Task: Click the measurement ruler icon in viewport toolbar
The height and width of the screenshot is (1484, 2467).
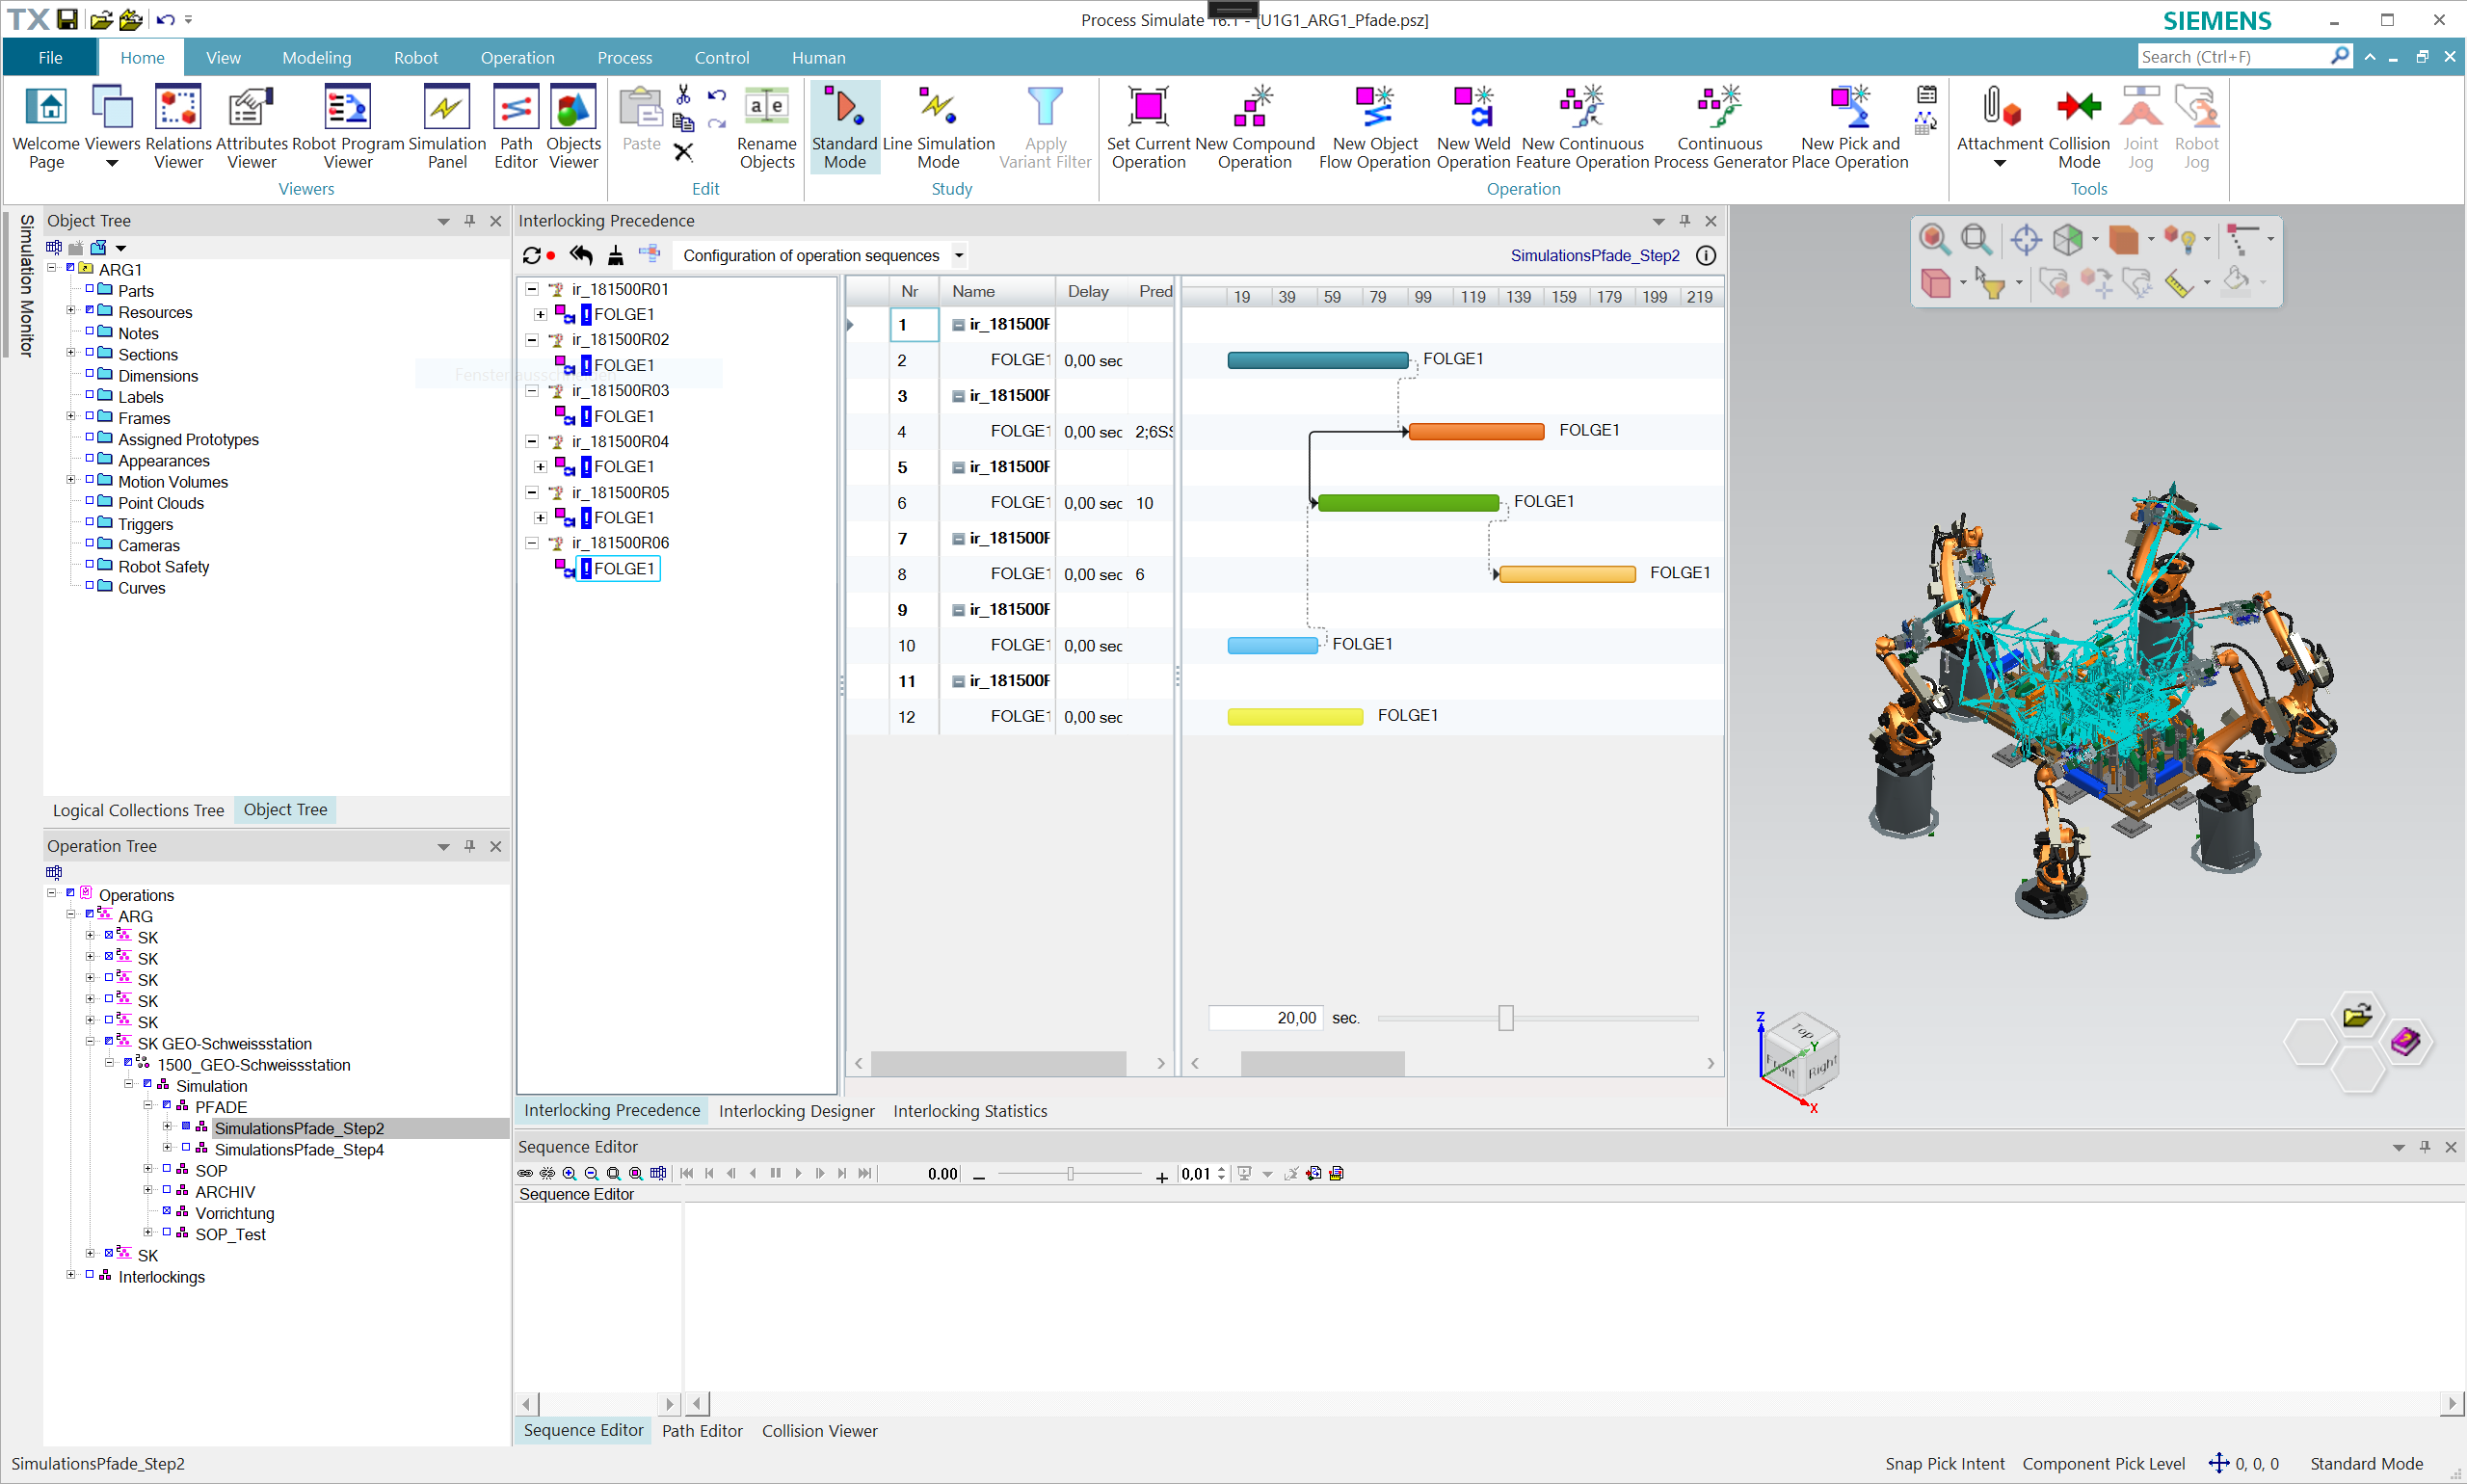Action: (2179, 284)
